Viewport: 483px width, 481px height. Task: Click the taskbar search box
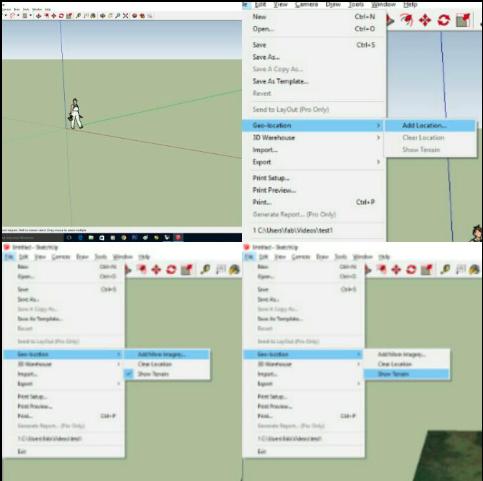(x=32, y=237)
